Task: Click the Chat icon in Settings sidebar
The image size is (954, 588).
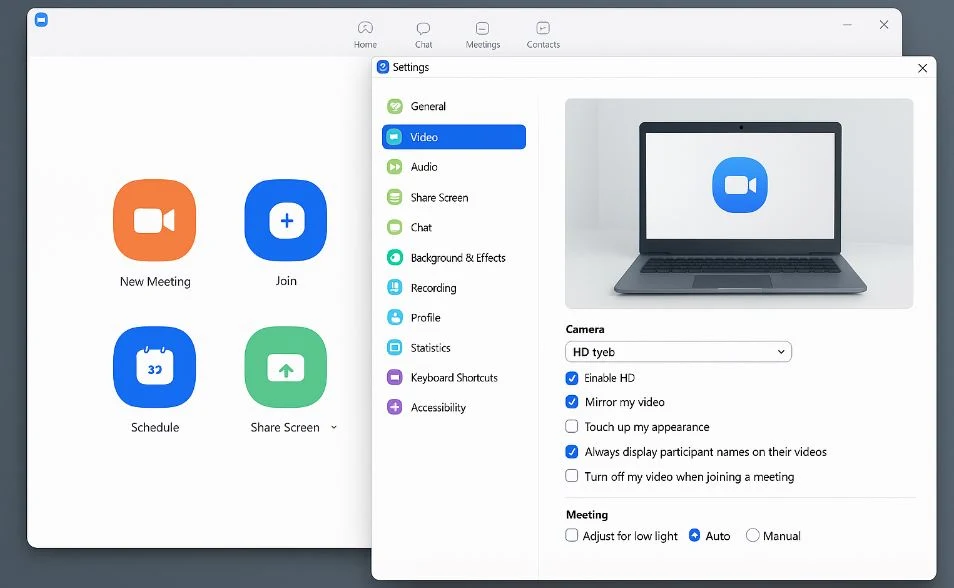Action: (395, 227)
